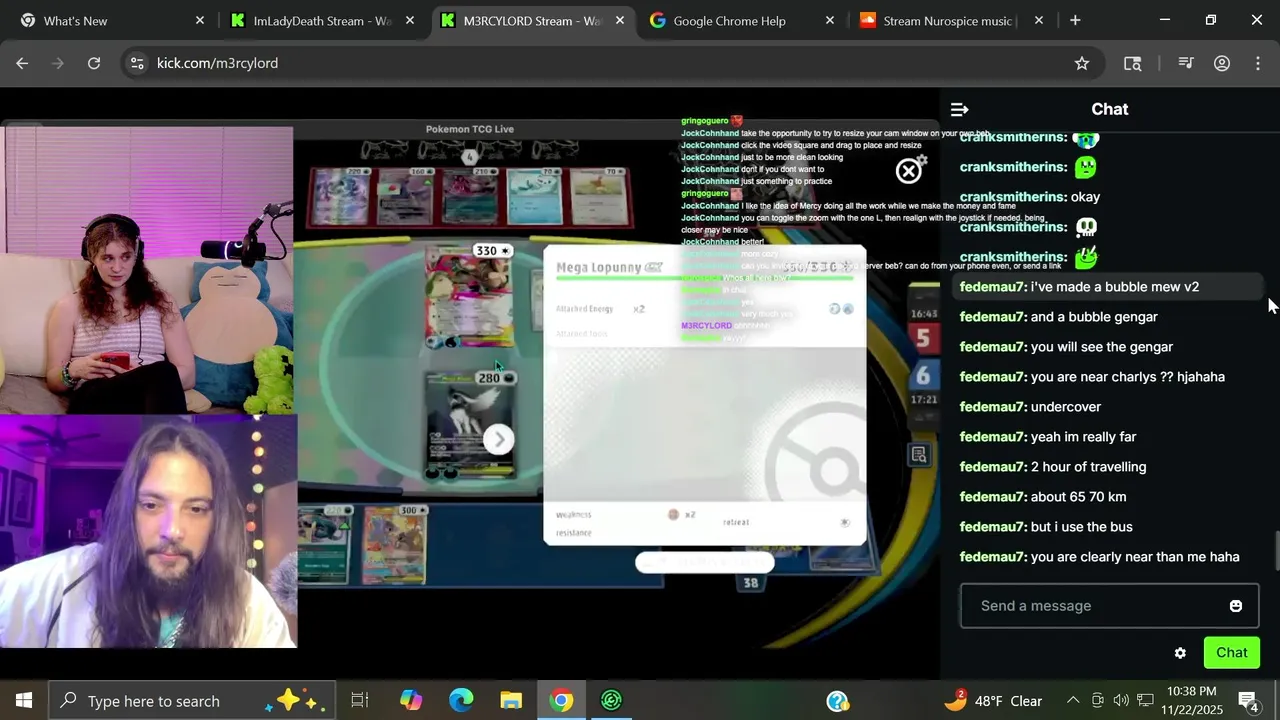The height and width of the screenshot is (720, 1280).
Task: Show hidden system tray icons
Action: point(1073,701)
